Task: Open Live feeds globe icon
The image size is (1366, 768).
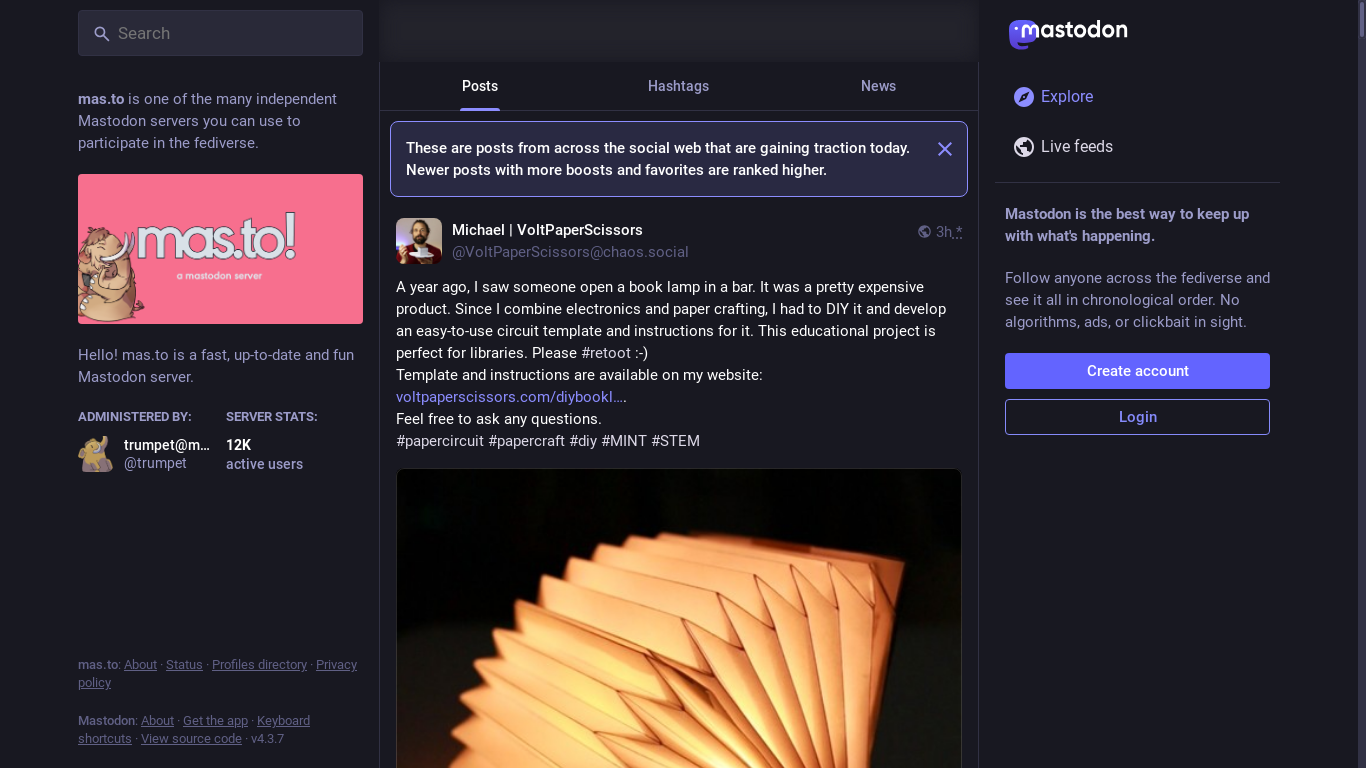Action: 1023,147
